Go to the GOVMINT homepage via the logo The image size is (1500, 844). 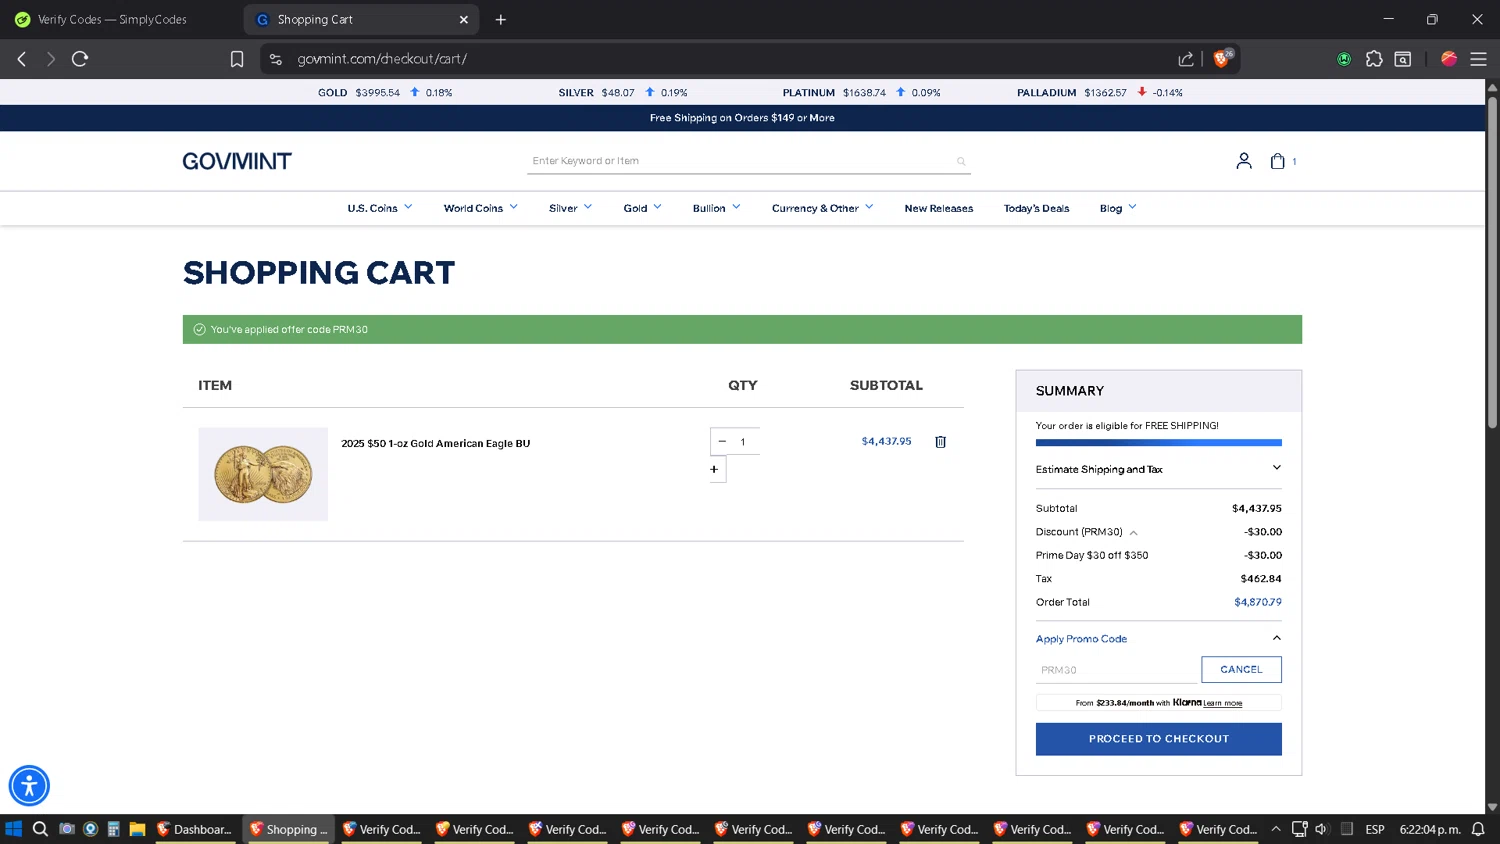(237, 161)
